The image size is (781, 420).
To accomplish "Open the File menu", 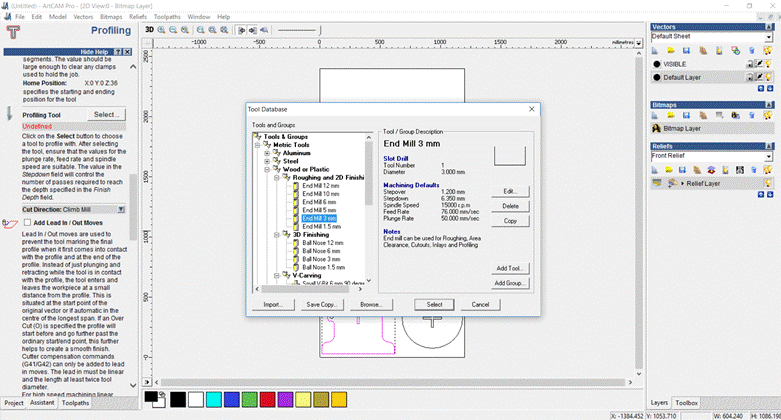I will [20, 16].
